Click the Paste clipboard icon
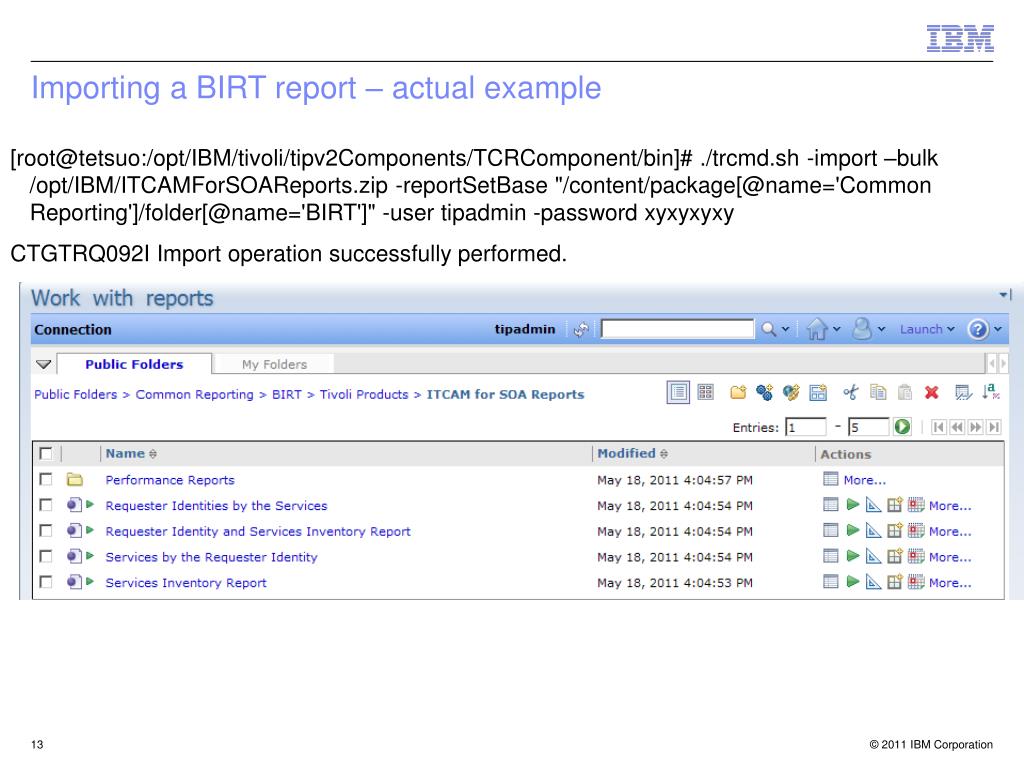The width and height of the screenshot is (1024, 768). coord(904,392)
